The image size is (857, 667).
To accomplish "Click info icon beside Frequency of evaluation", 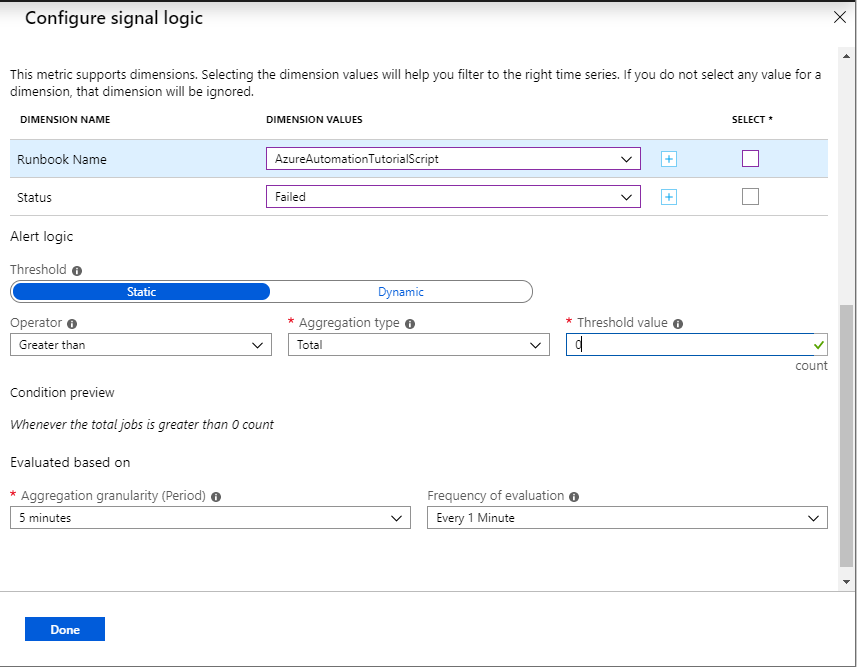I will pos(575,496).
